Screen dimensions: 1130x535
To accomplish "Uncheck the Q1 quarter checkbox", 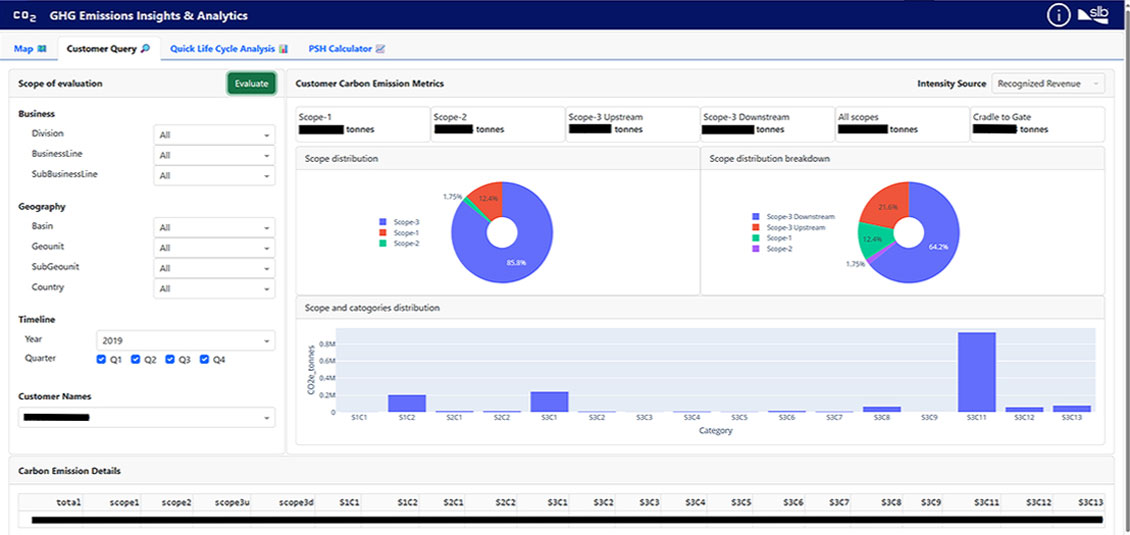I will (x=101, y=359).
